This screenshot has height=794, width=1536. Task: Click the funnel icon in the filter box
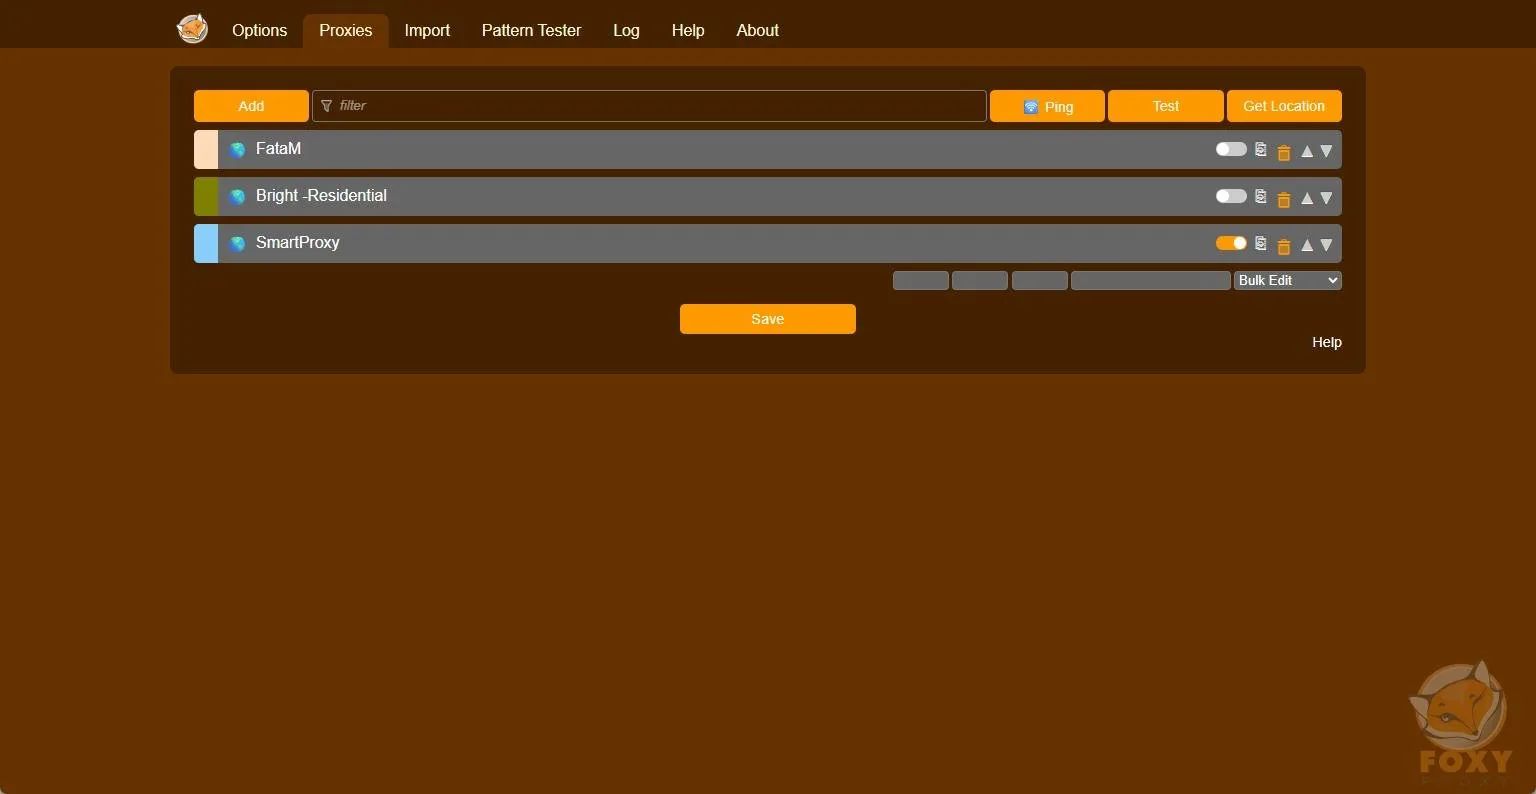[x=326, y=106]
